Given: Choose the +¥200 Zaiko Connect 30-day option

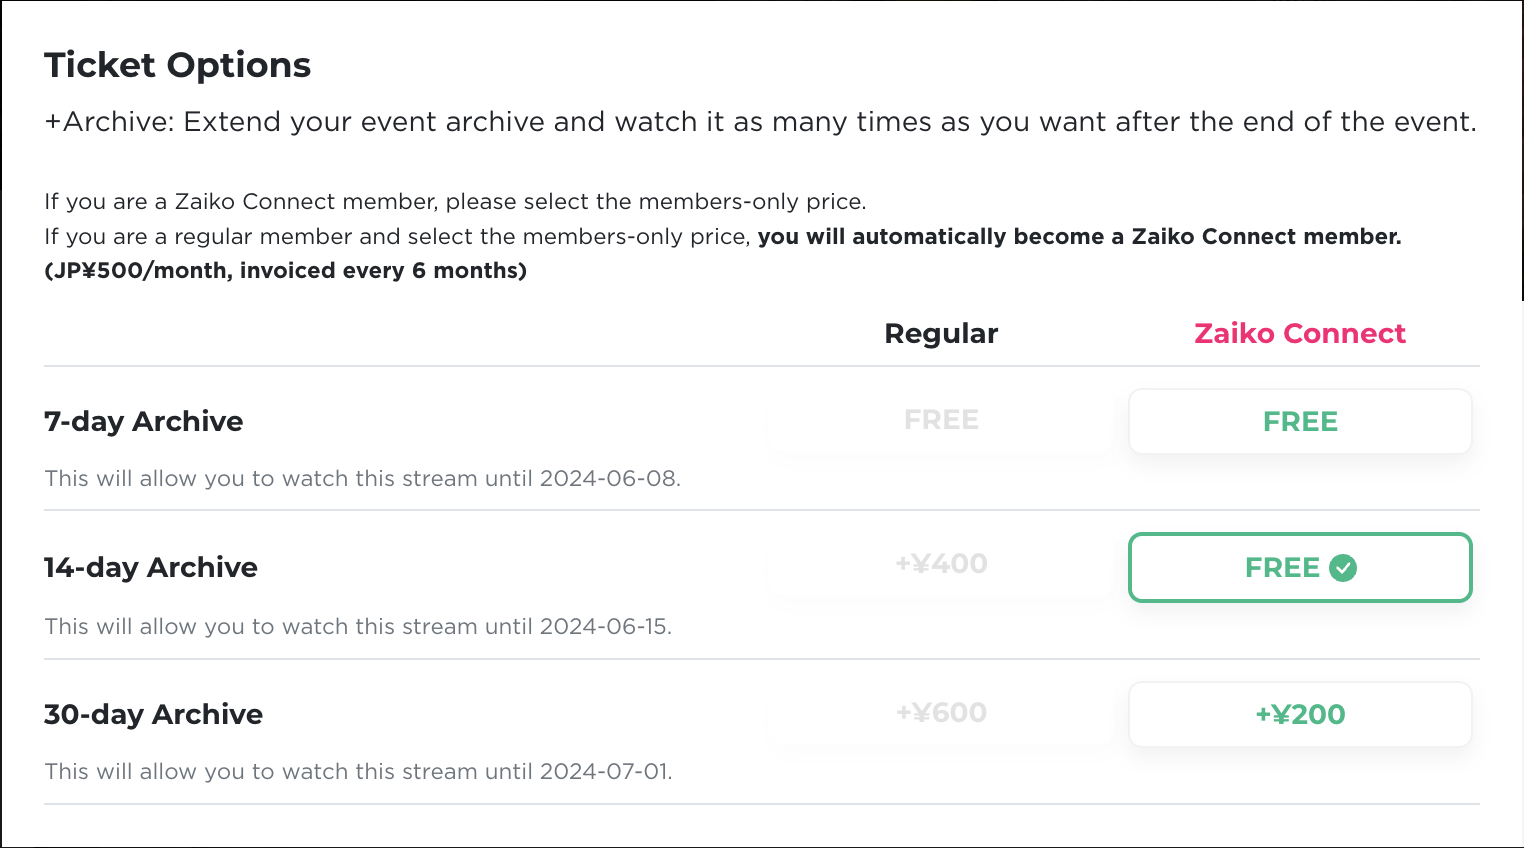Looking at the screenshot, I should click(1299, 715).
